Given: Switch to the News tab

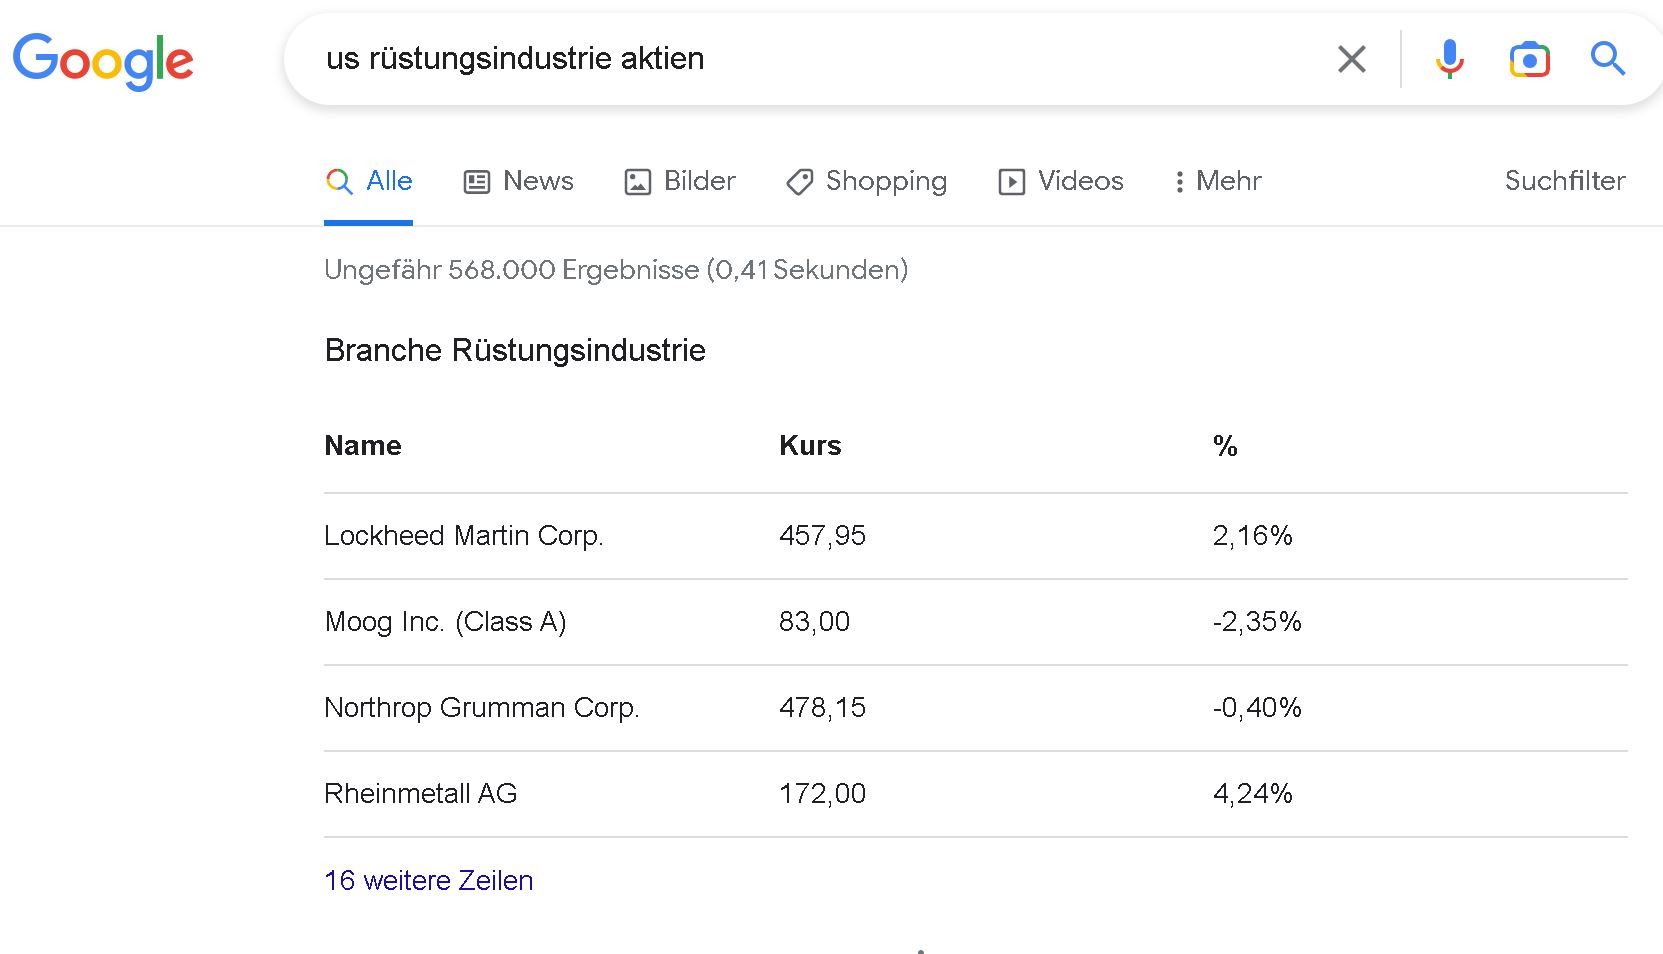Looking at the screenshot, I should [x=518, y=181].
